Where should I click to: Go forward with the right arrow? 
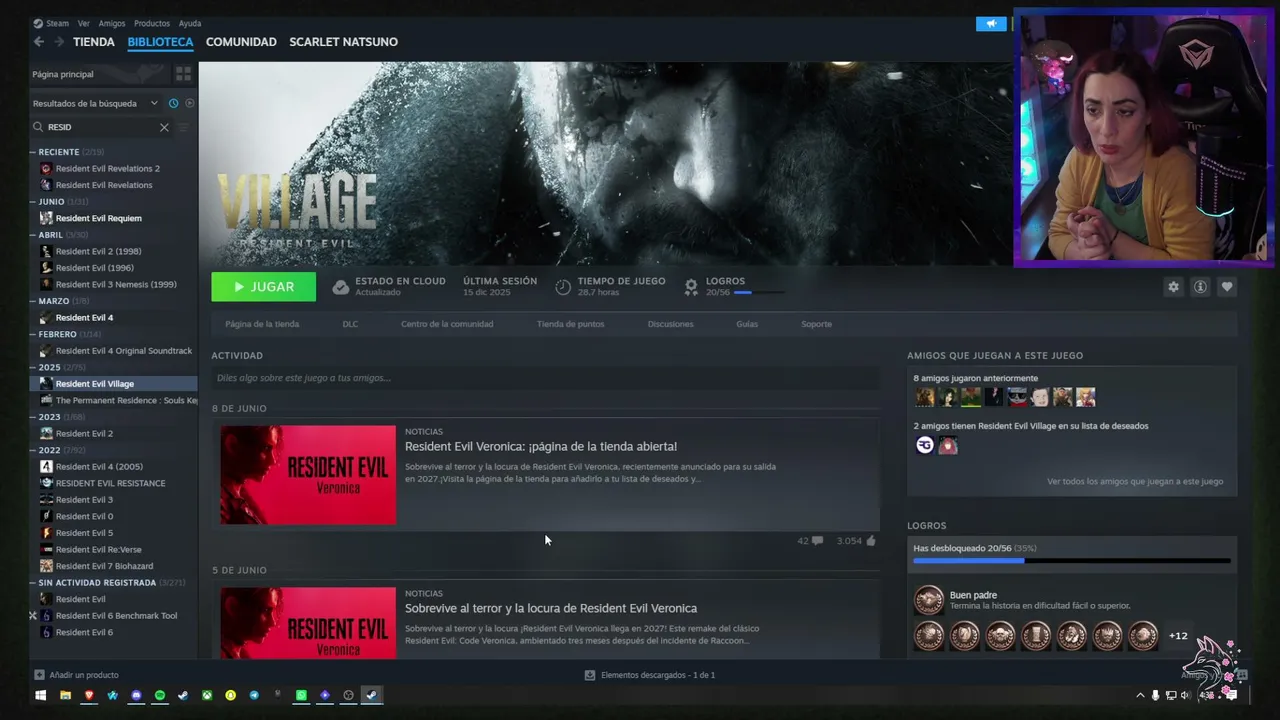[59, 42]
